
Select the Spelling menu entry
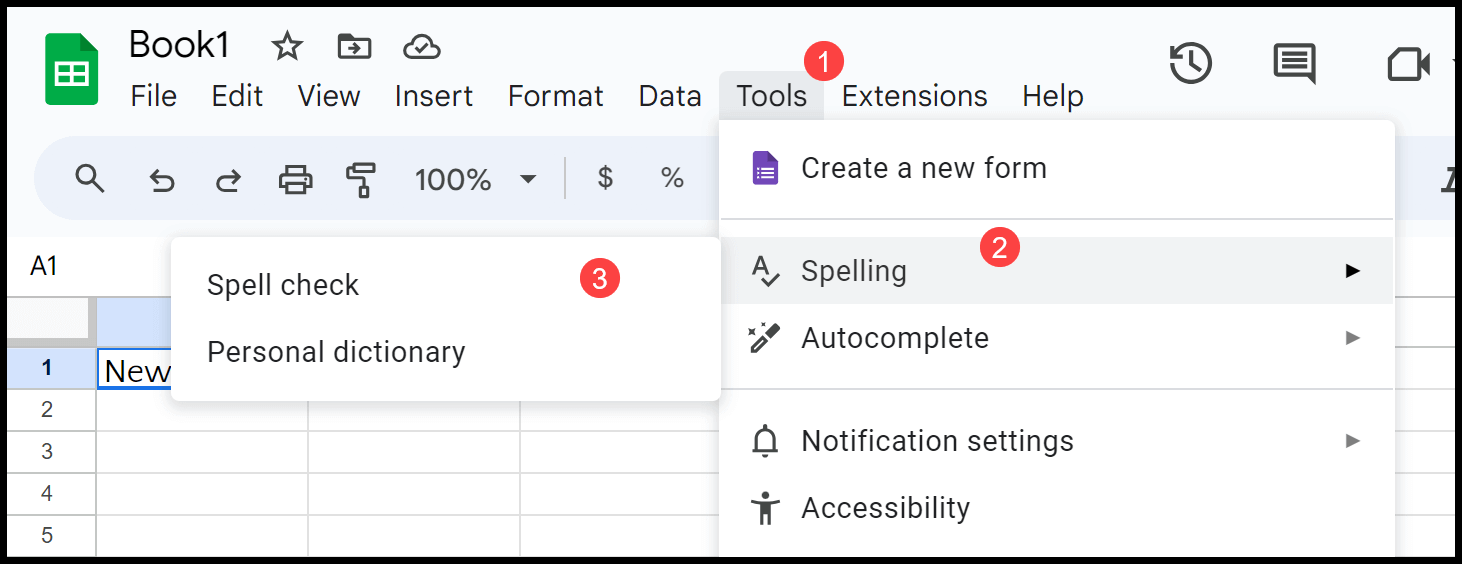[x=1057, y=271]
